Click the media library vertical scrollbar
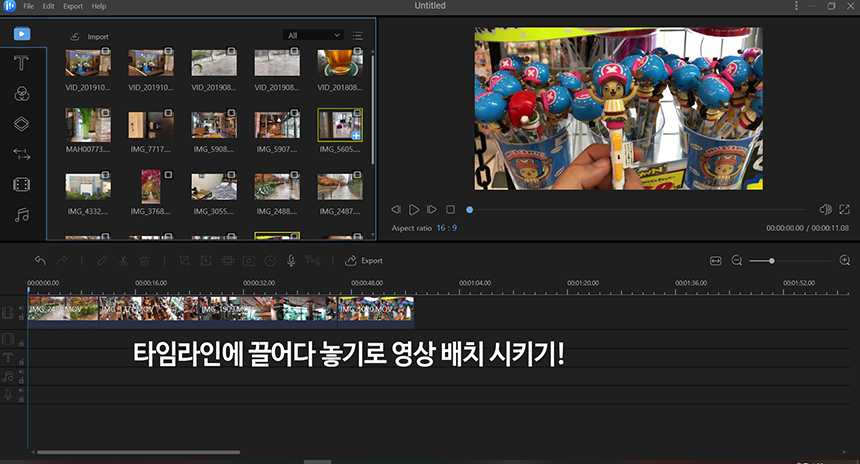Screen dimensions: 860x464 point(373,108)
